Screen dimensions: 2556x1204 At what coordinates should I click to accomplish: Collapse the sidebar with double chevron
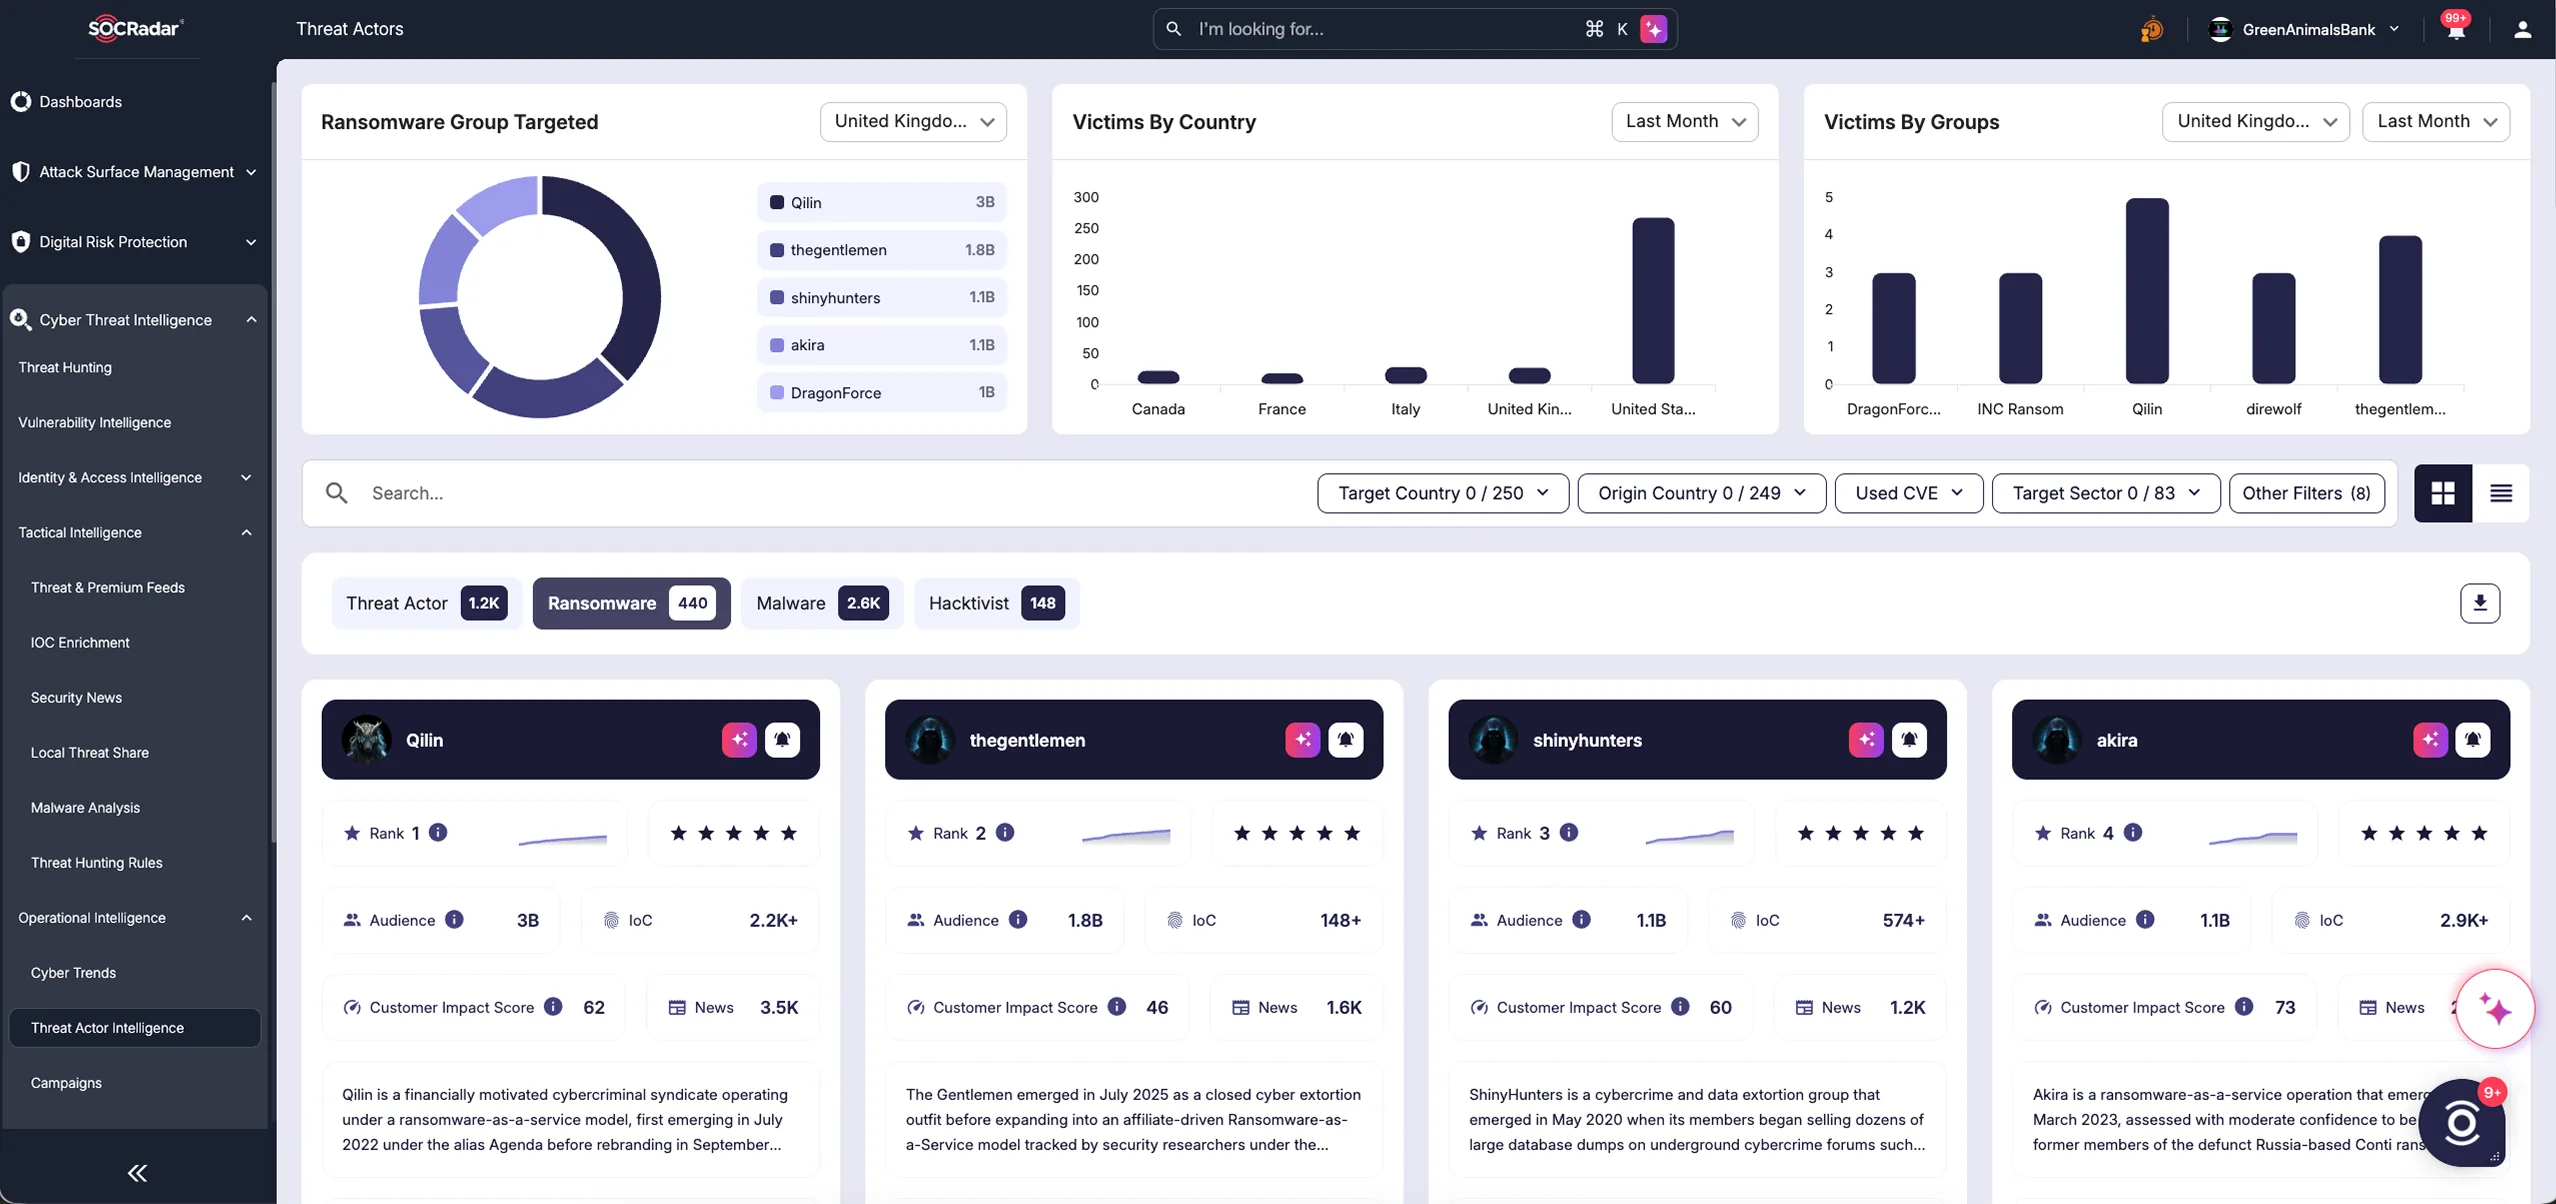pos(137,1173)
